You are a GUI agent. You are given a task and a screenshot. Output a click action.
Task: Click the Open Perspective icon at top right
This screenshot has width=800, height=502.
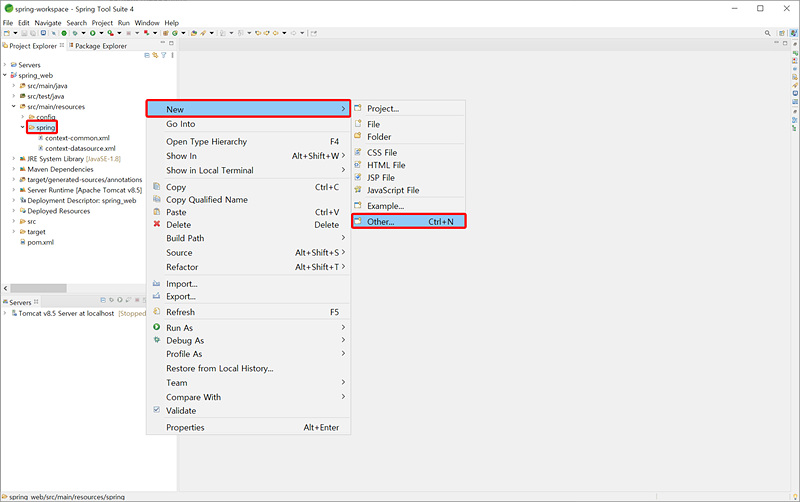tap(782, 33)
